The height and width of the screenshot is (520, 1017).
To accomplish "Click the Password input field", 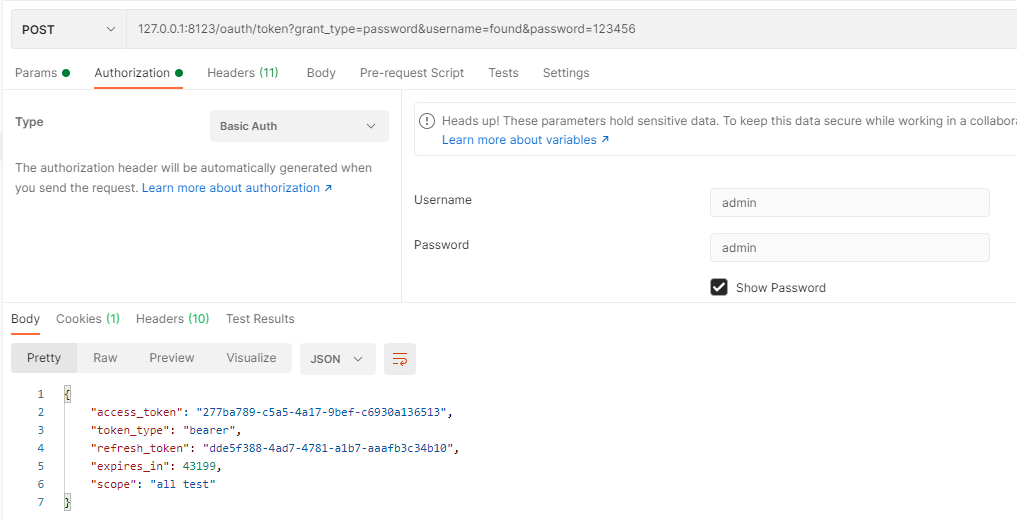I will coord(850,247).
